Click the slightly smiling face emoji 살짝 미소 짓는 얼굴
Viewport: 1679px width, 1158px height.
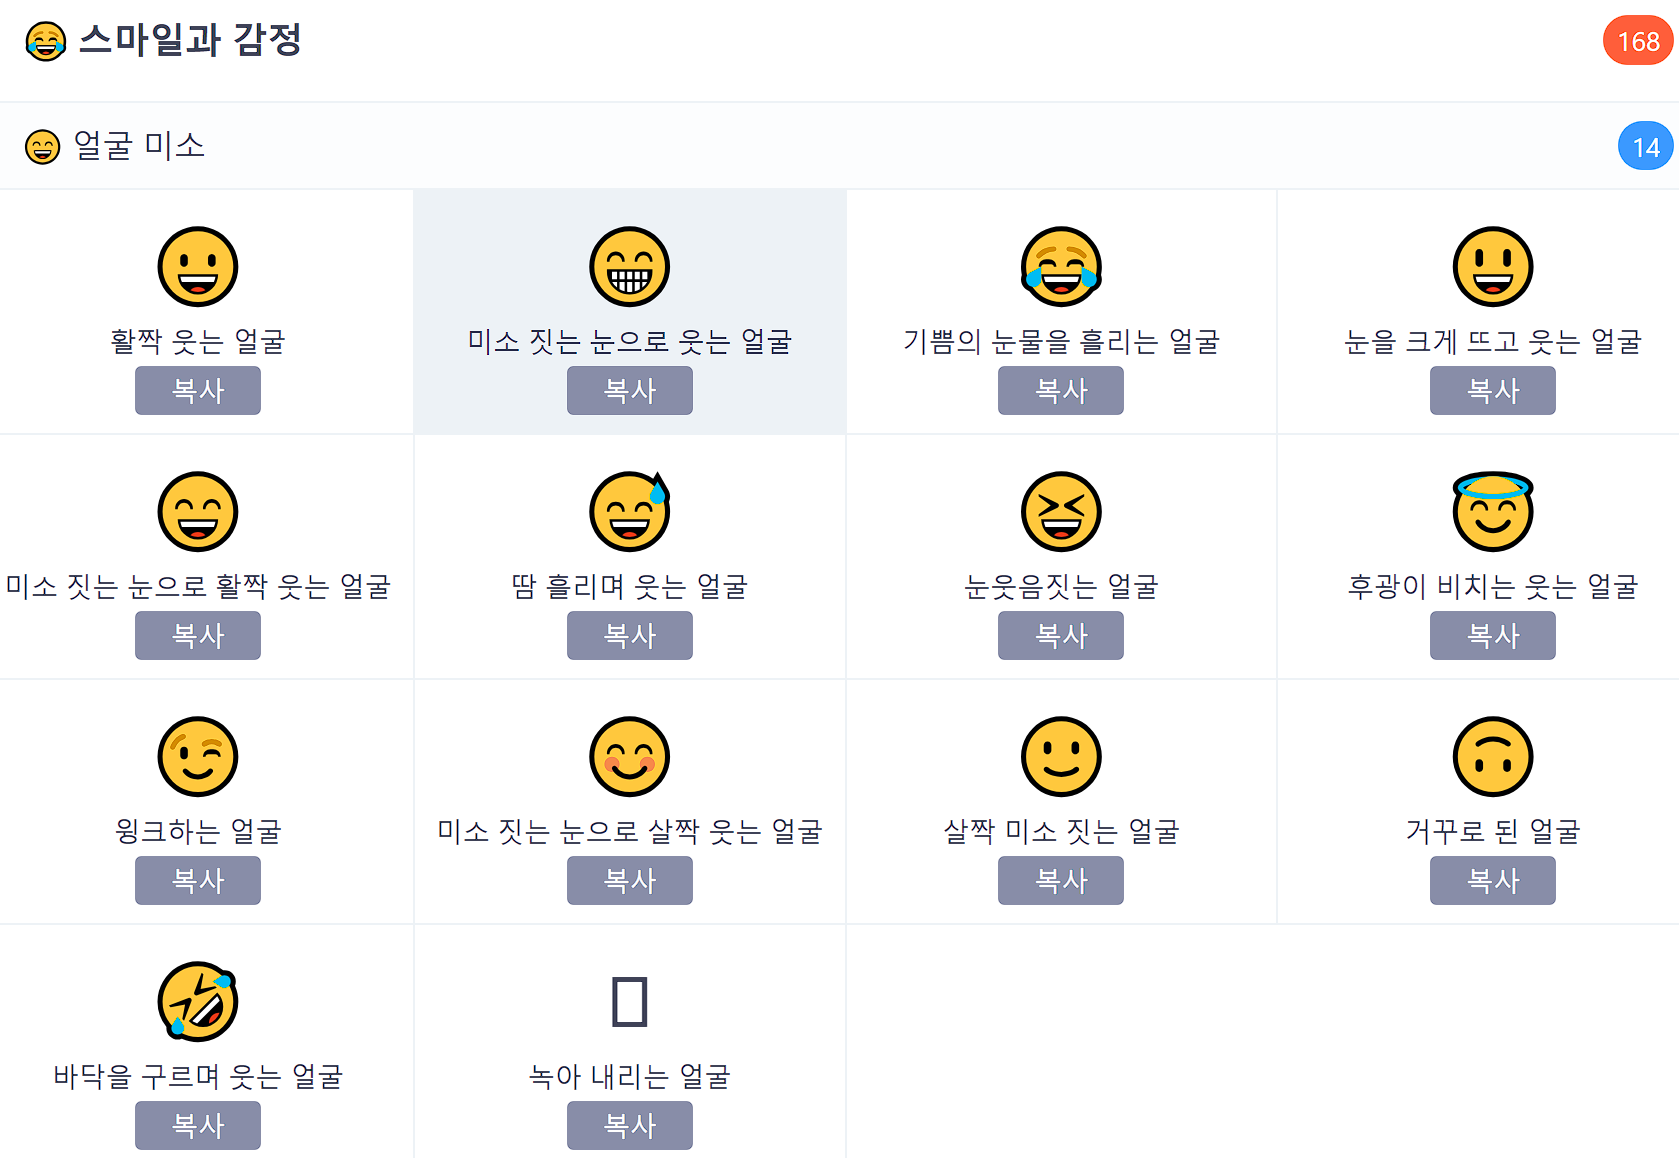click(1061, 756)
